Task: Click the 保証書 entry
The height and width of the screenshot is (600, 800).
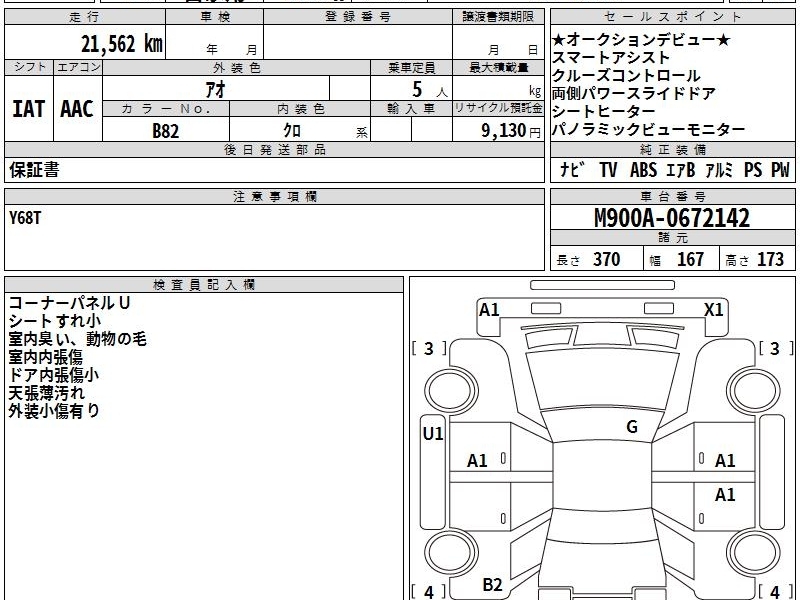Action: (x=34, y=169)
